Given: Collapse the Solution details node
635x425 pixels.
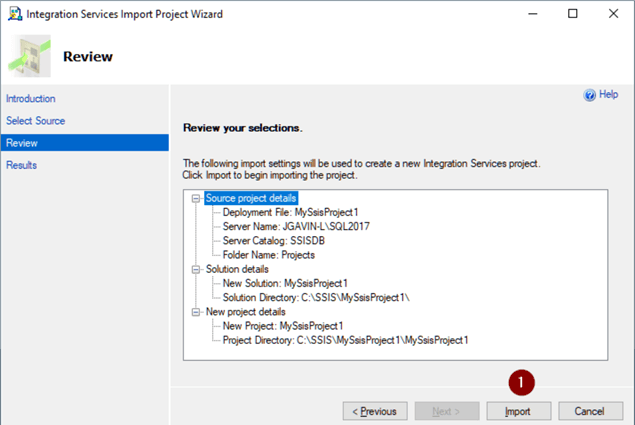Looking at the screenshot, I should pyautogui.click(x=196, y=269).
